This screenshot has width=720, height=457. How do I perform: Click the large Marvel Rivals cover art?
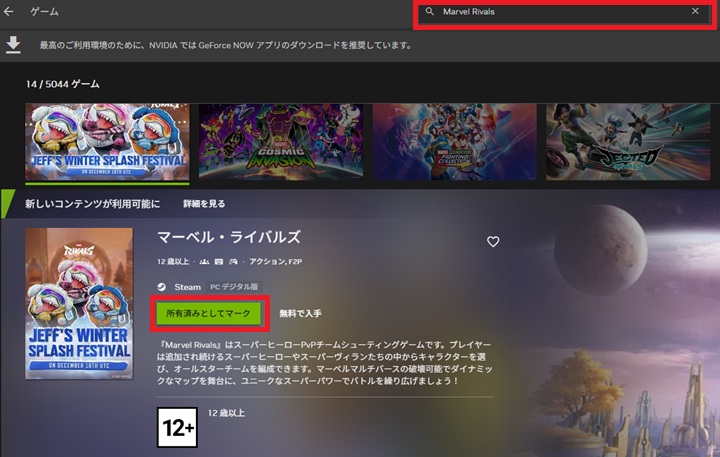tap(78, 303)
